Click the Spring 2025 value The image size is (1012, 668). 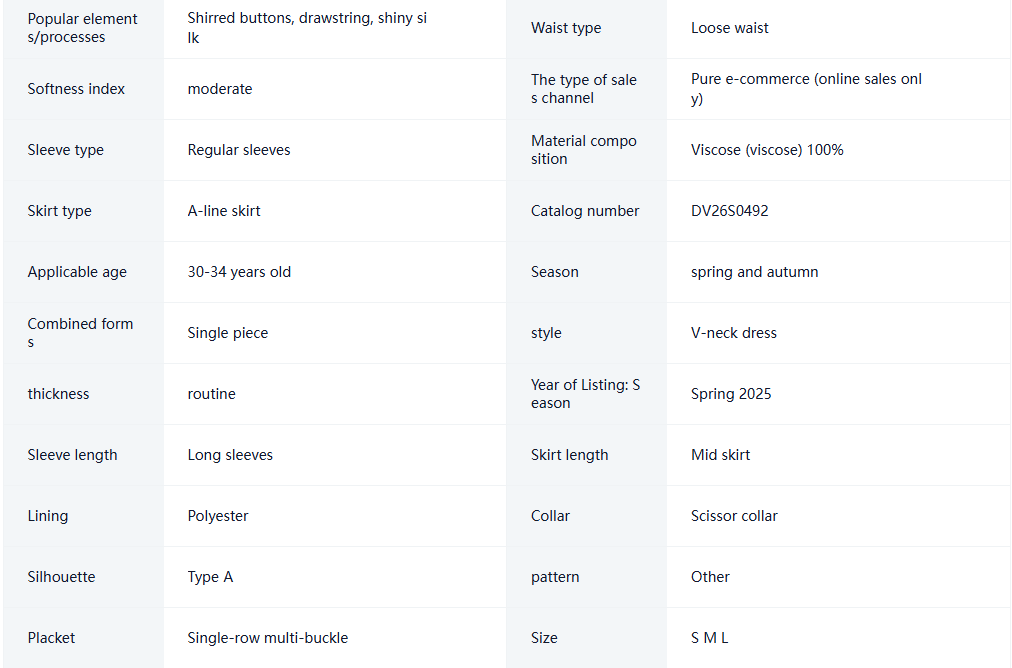point(731,394)
